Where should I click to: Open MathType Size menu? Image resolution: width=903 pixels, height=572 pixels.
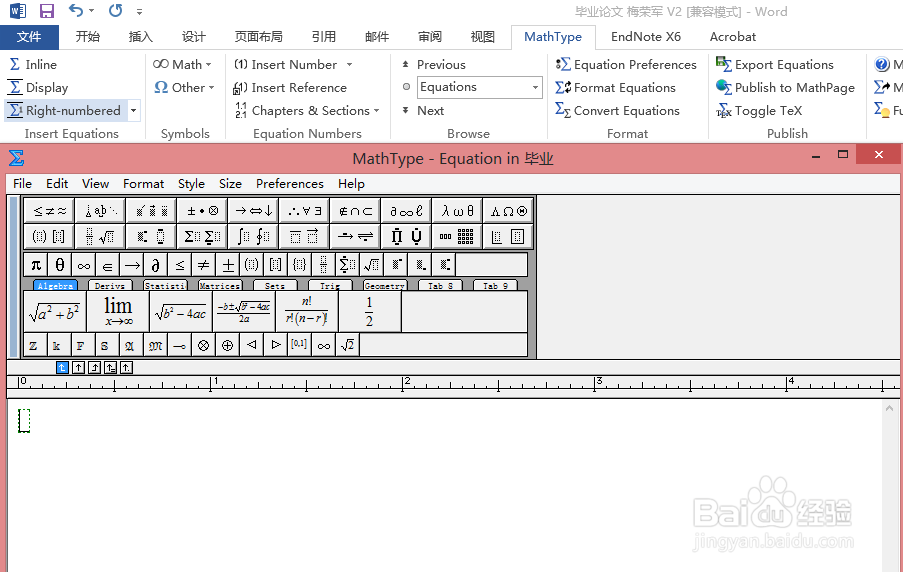[x=230, y=184]
